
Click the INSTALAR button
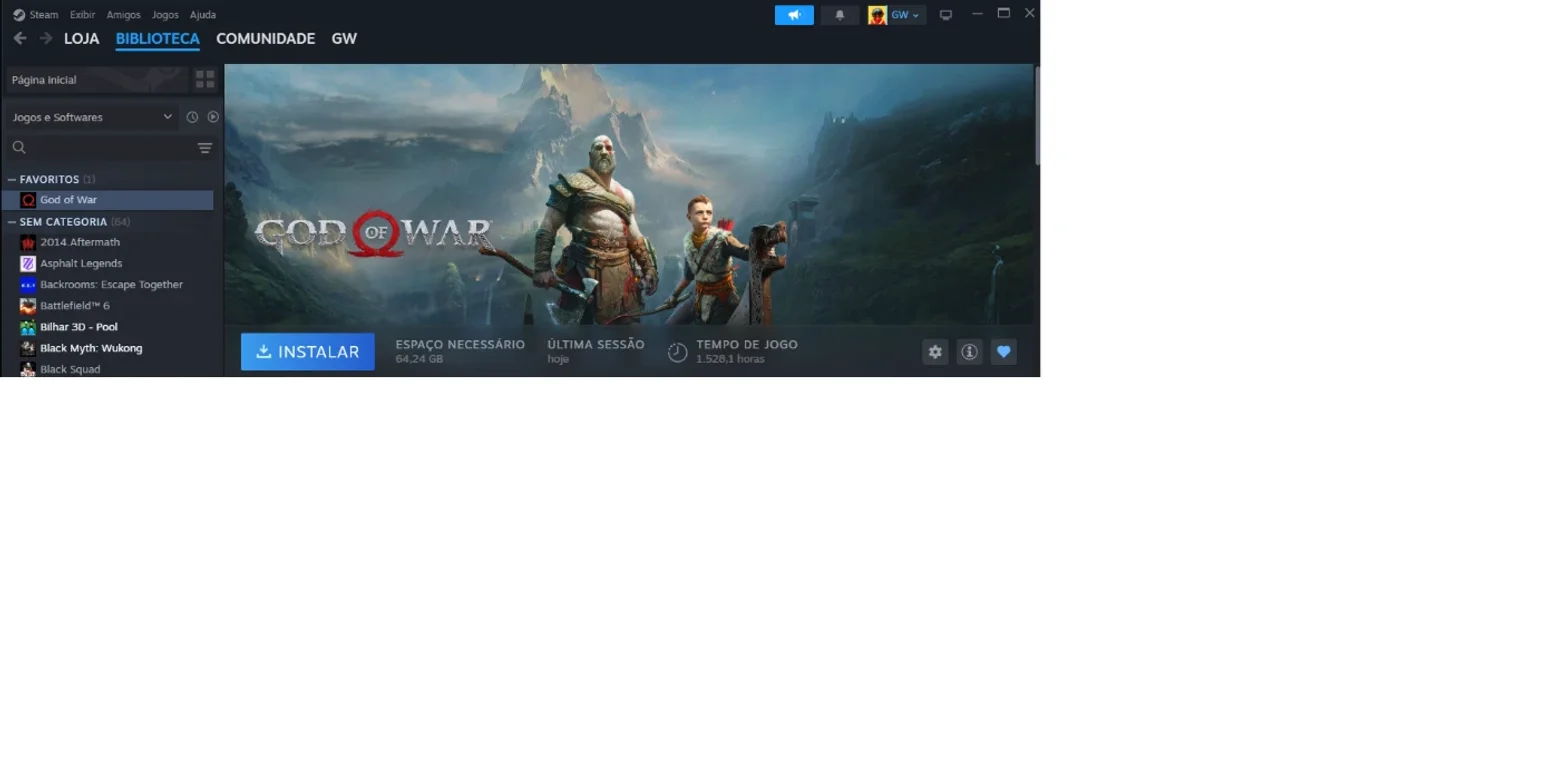308,352
